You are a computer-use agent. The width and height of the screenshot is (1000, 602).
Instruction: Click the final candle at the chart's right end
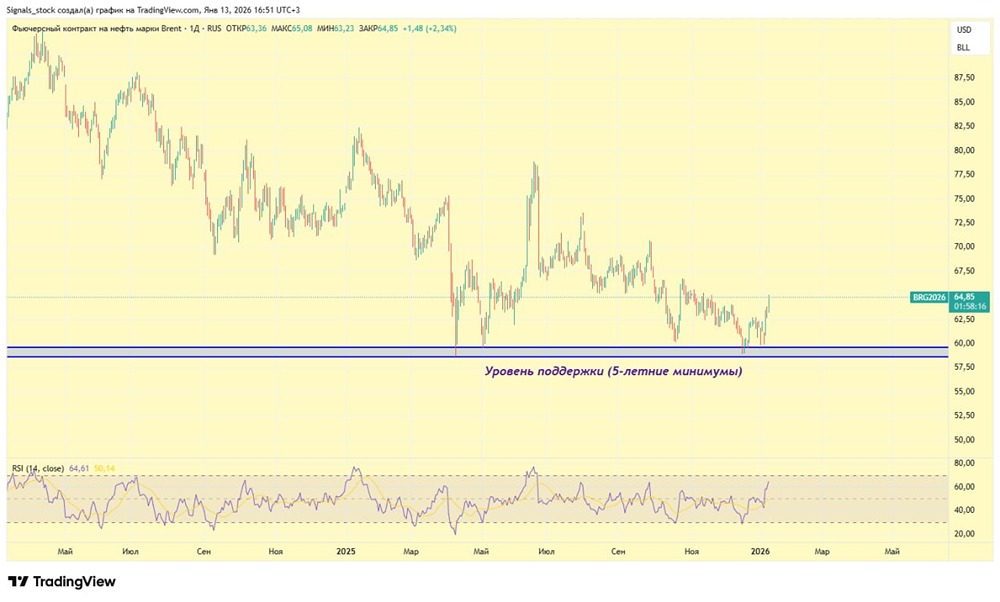(x=769, y=304)
